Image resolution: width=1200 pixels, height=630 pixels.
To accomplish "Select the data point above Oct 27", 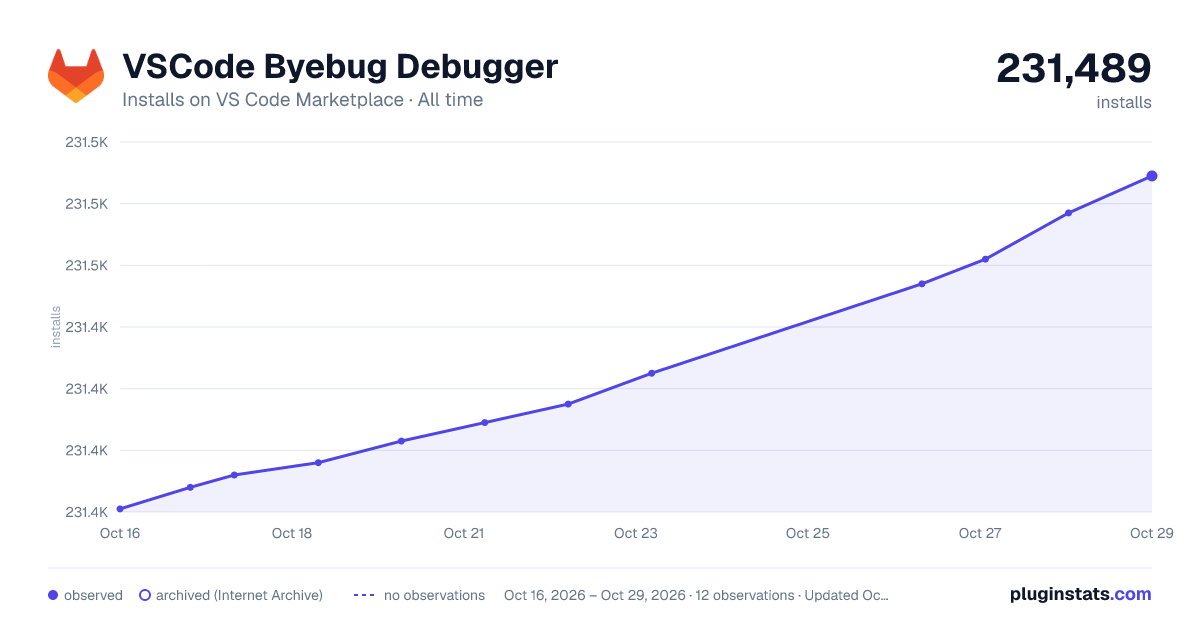I will 985,259.
